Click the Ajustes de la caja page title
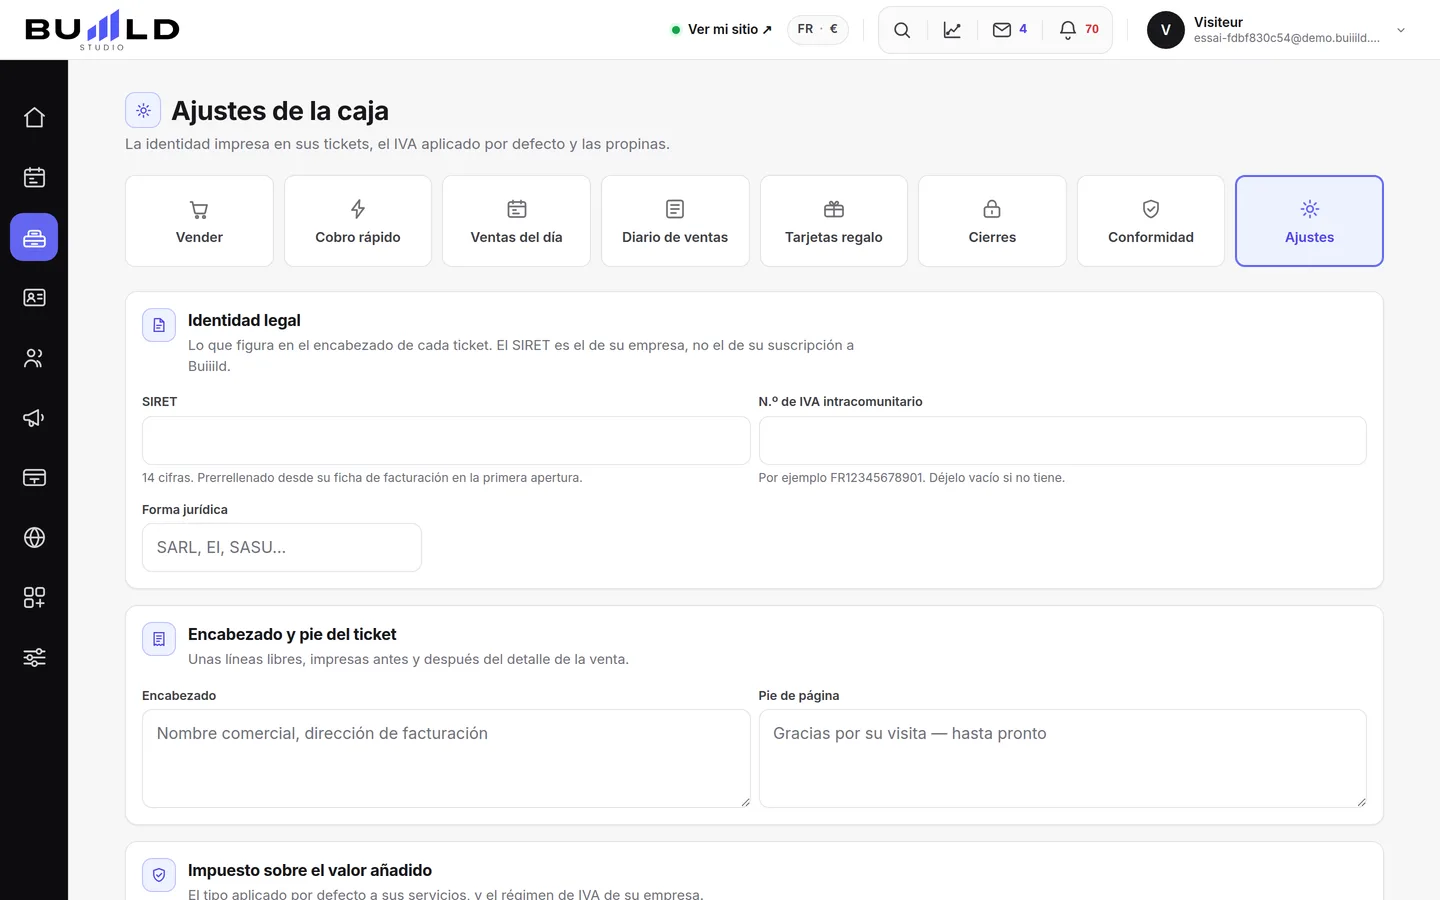The width and height of the screenshot is (1440, 900). 280,111
